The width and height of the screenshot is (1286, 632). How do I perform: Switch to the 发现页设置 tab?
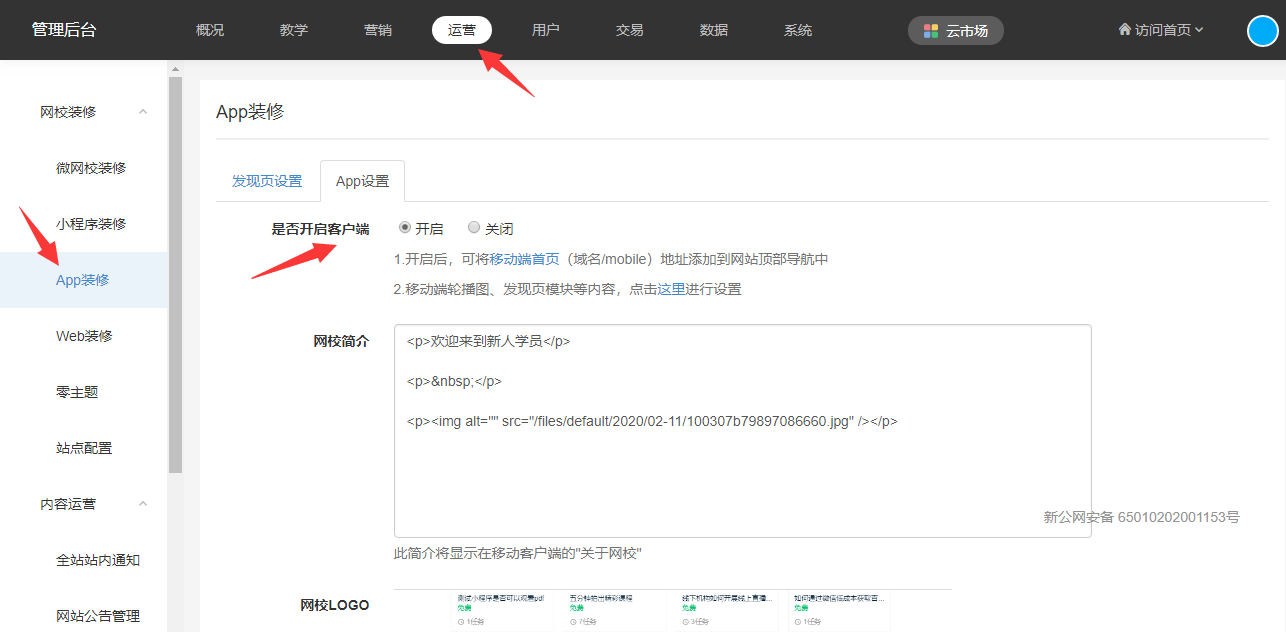click(267, 181)
